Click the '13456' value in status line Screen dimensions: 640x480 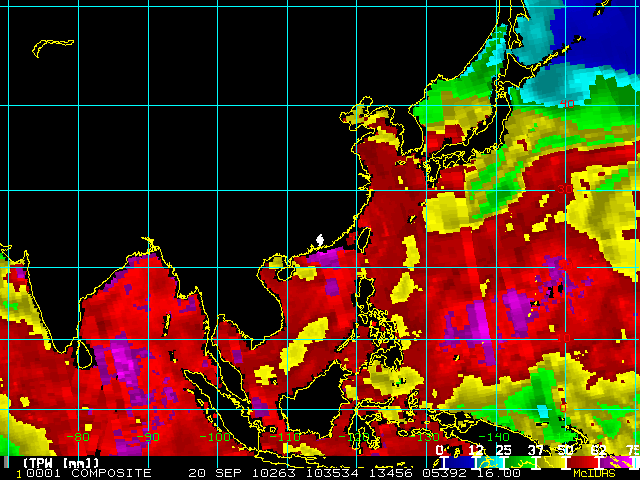coord(391,473)
